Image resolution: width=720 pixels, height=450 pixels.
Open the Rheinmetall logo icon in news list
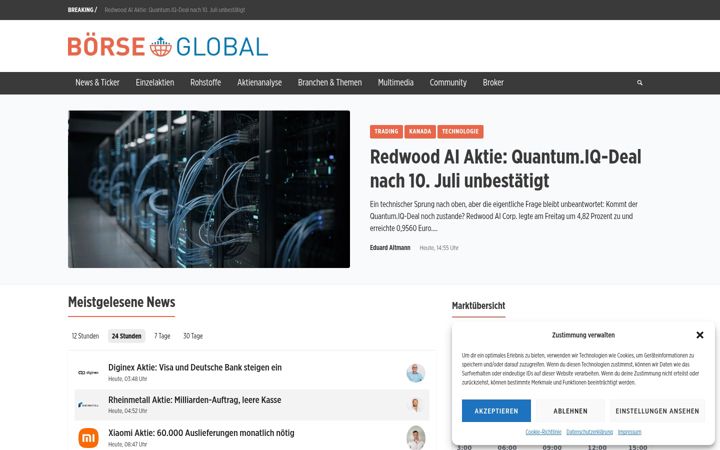tap(88, 405)
